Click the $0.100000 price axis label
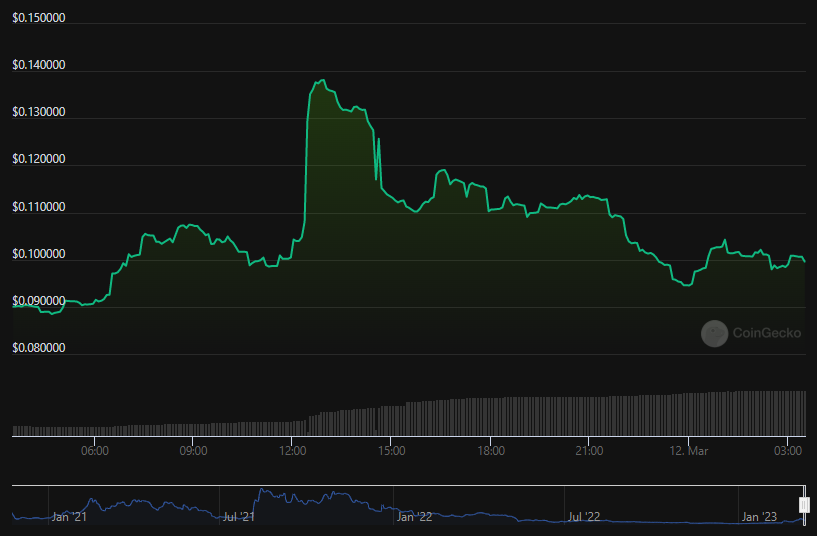This screenshot has width=817, height=536. (x=39, y=254)
